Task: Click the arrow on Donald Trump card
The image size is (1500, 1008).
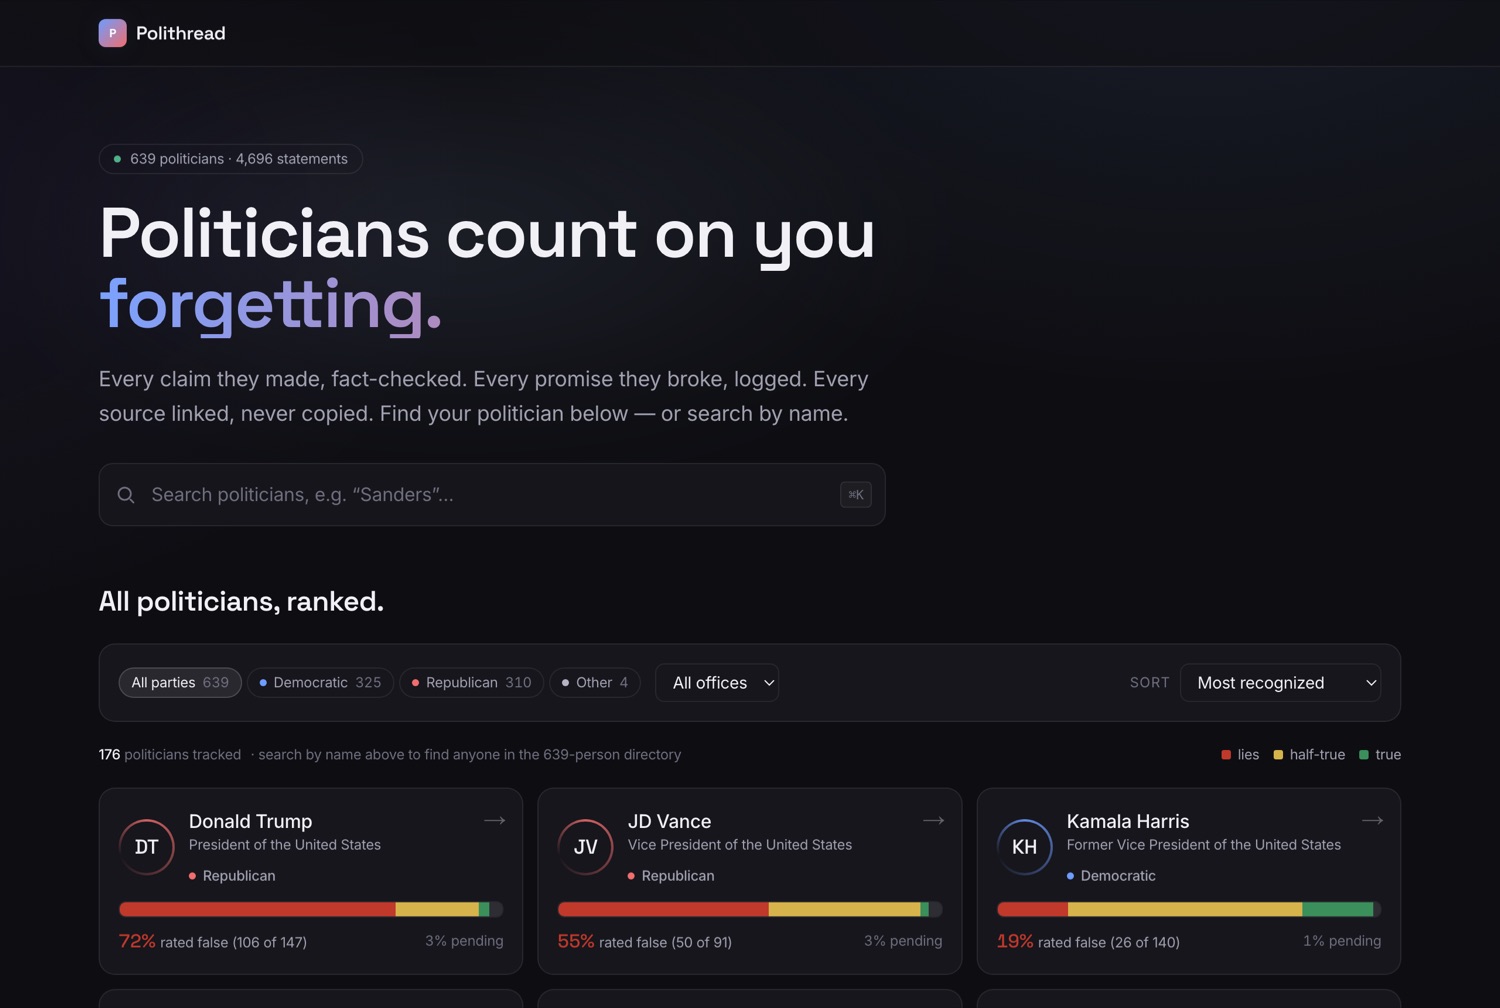Action: coord(494,821)
